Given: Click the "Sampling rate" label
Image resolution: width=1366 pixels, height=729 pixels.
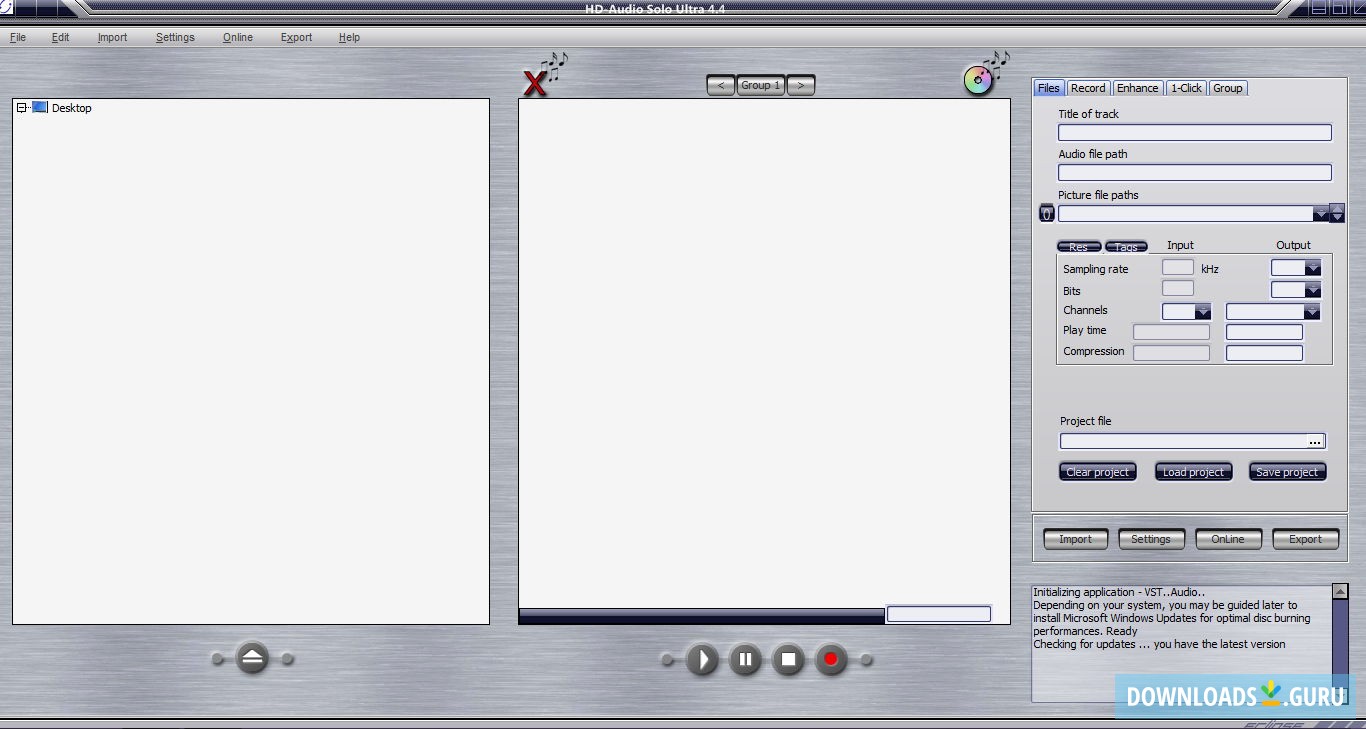Looking at the screenshot, I should pyautogui.click(x=1096, y=269).
